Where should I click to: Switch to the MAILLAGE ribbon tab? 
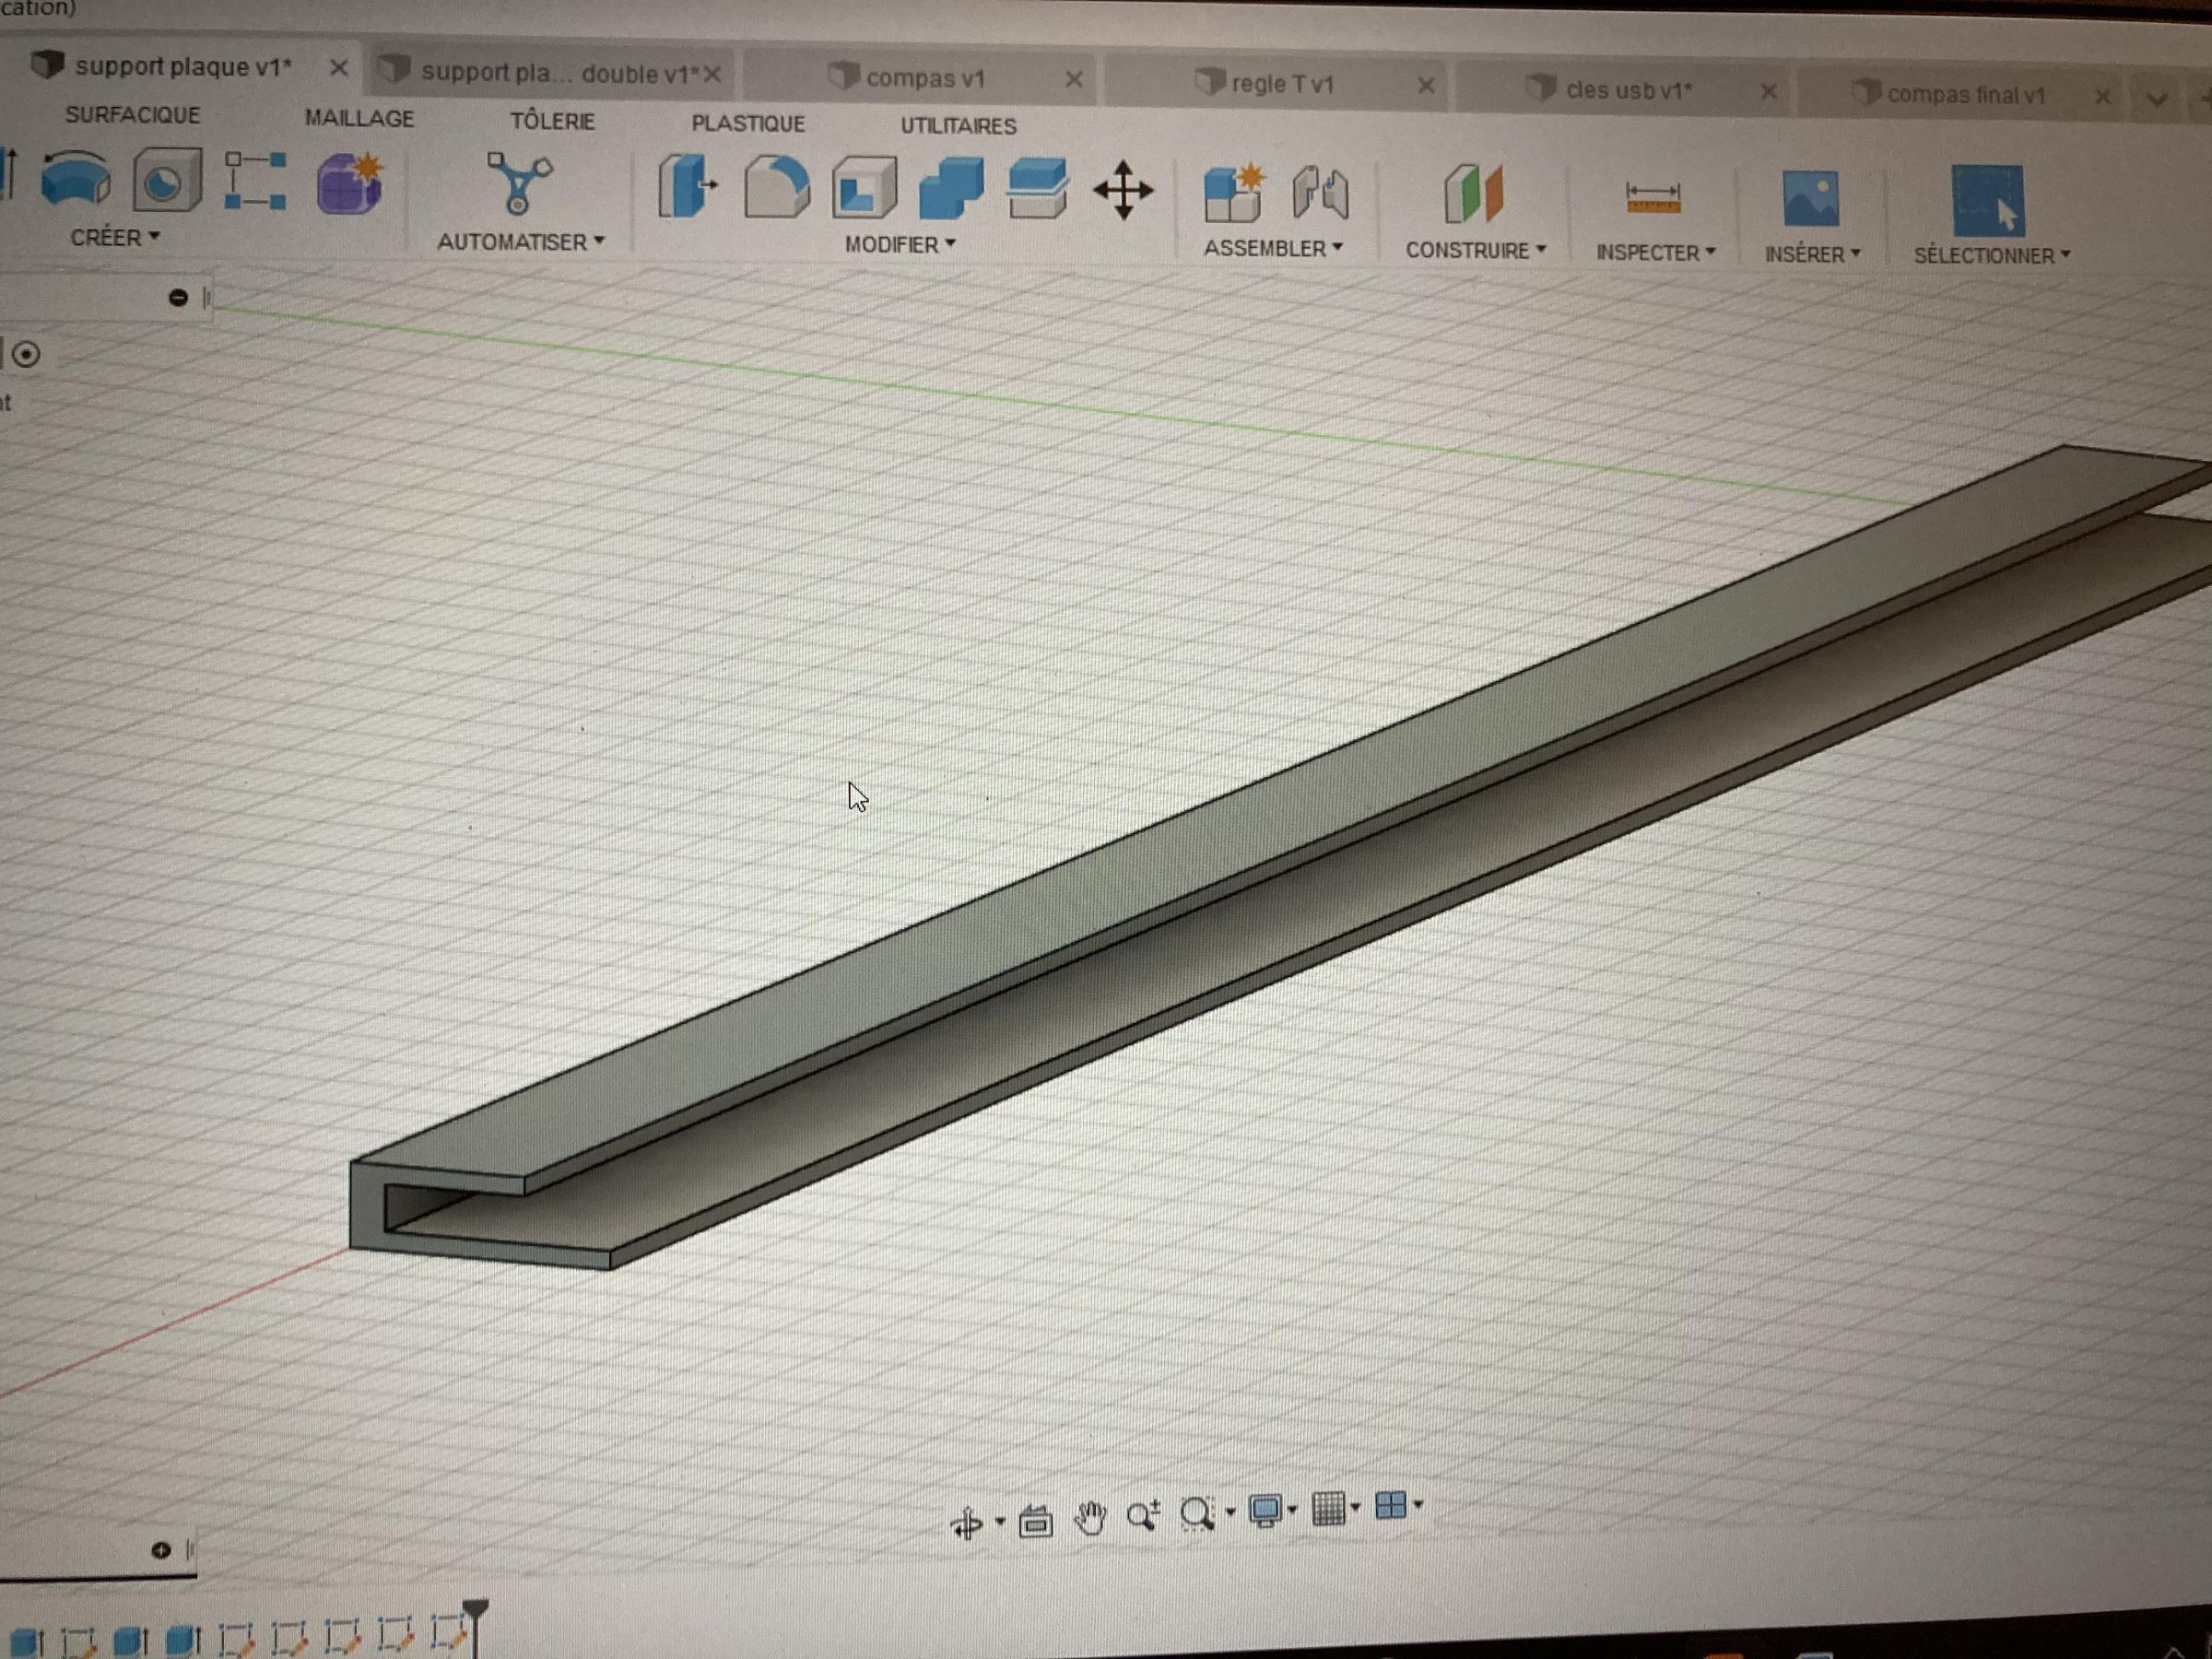tap(359, 118)
